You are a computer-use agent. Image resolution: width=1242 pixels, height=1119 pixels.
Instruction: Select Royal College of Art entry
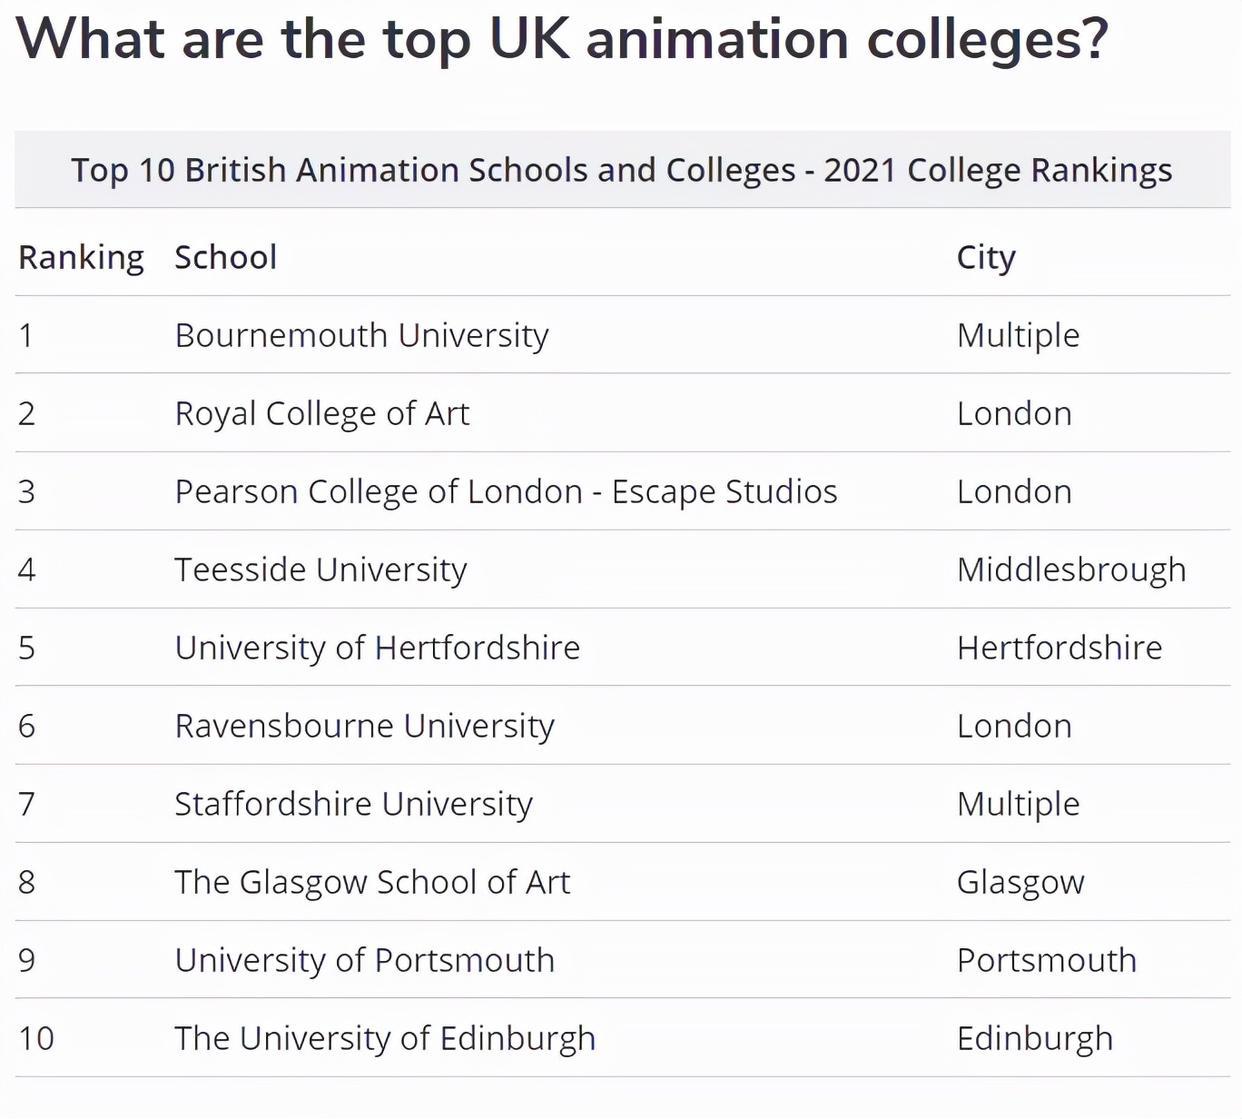coord(321,413)
